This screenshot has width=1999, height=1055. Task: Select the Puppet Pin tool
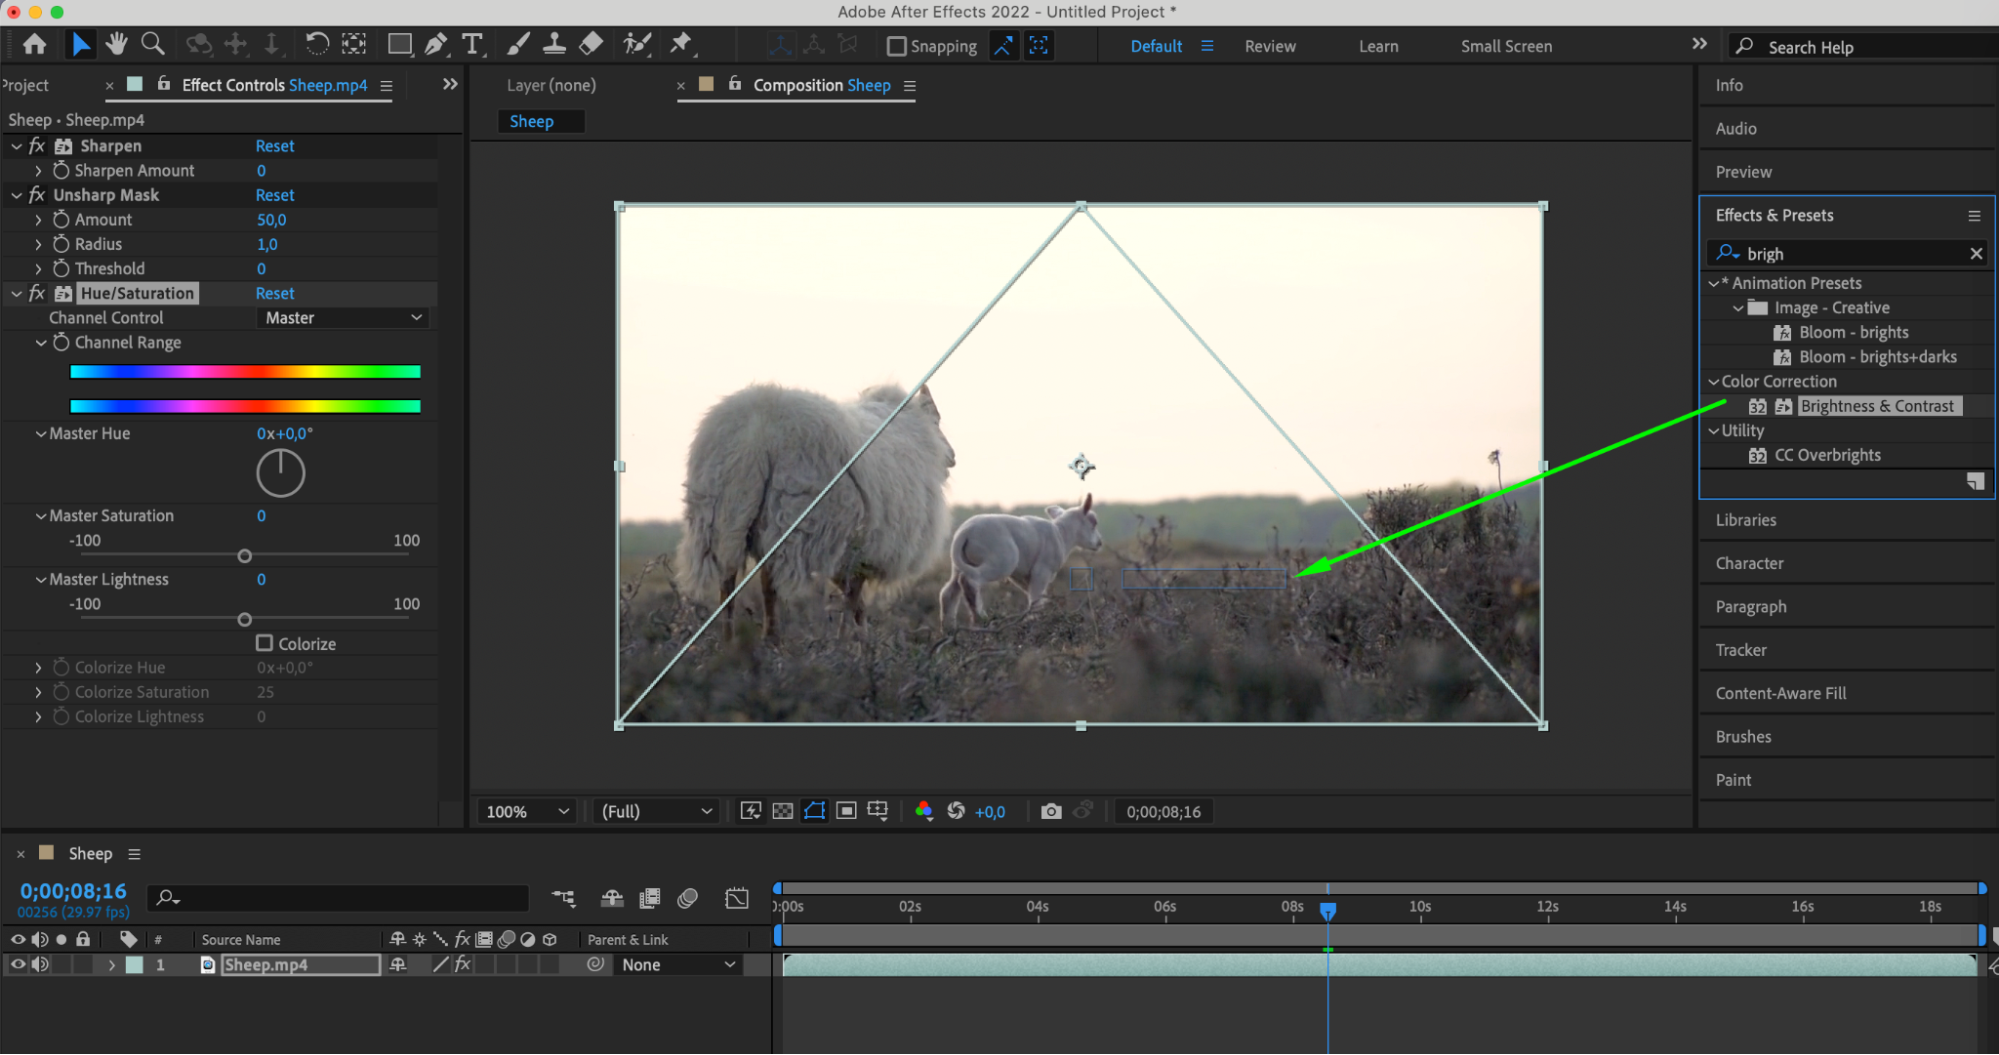tap(681, 44)
